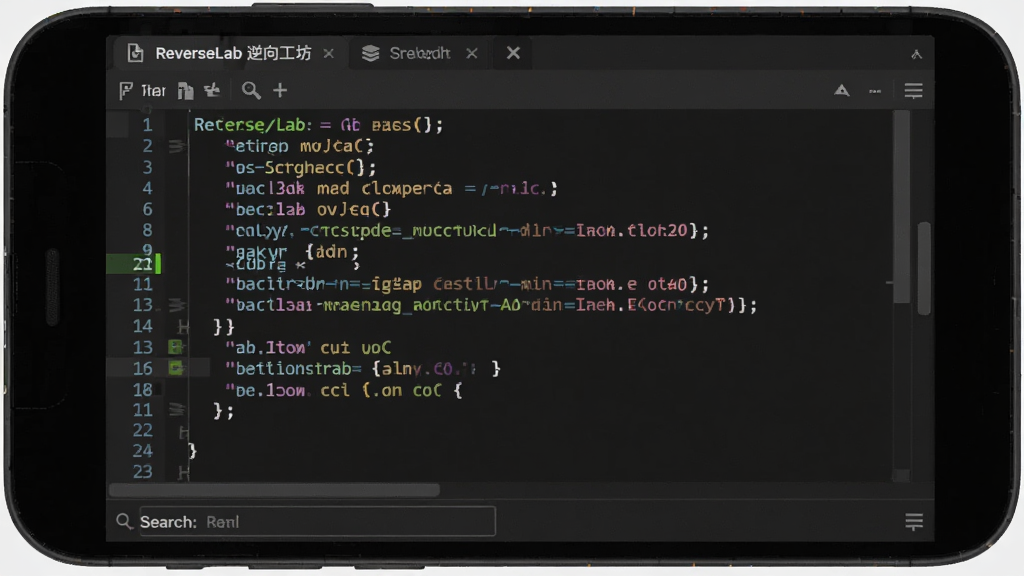The height and width of the screenshot is (576, 1024).
Task: Click the code line starting "pe.1oom
Action: tap(344, 391)
